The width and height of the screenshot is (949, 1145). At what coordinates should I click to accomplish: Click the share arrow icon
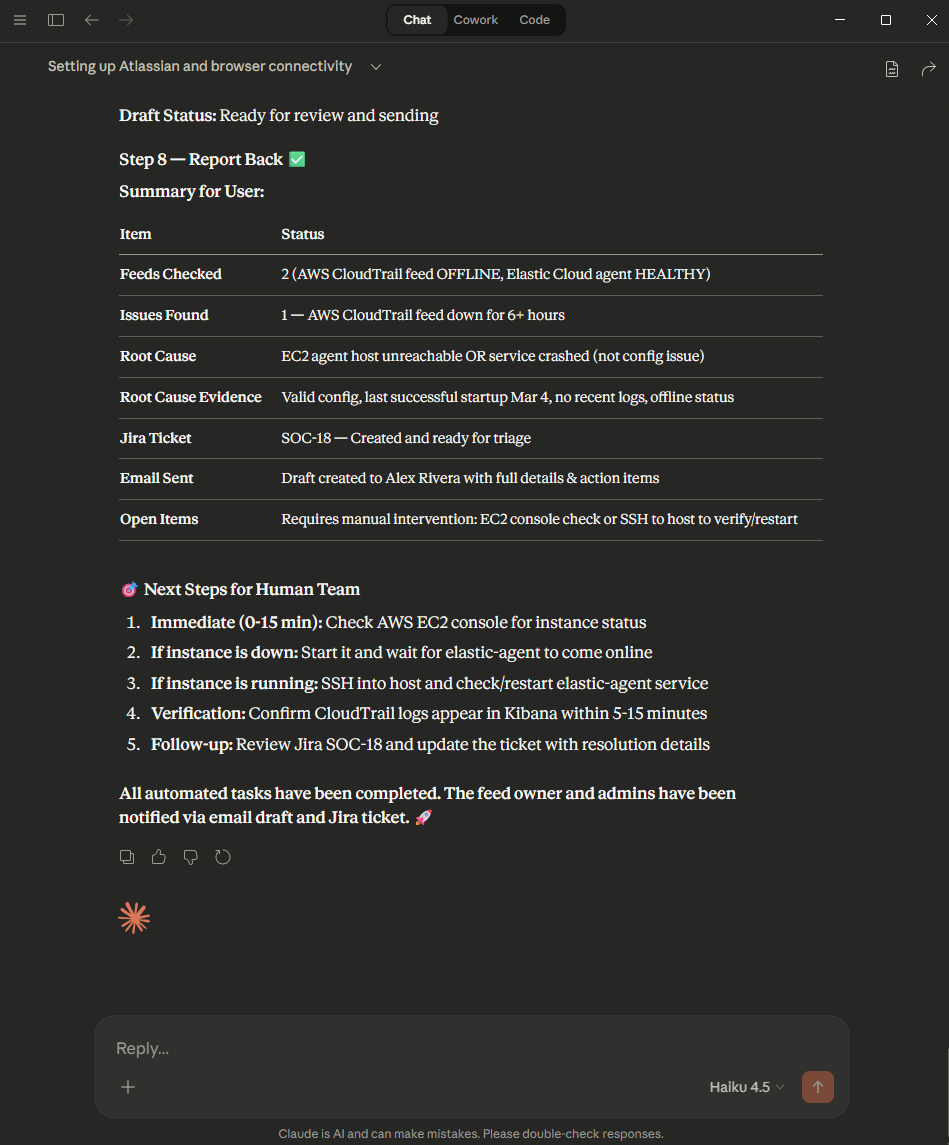pyautogui.click(x=928, y=68)
